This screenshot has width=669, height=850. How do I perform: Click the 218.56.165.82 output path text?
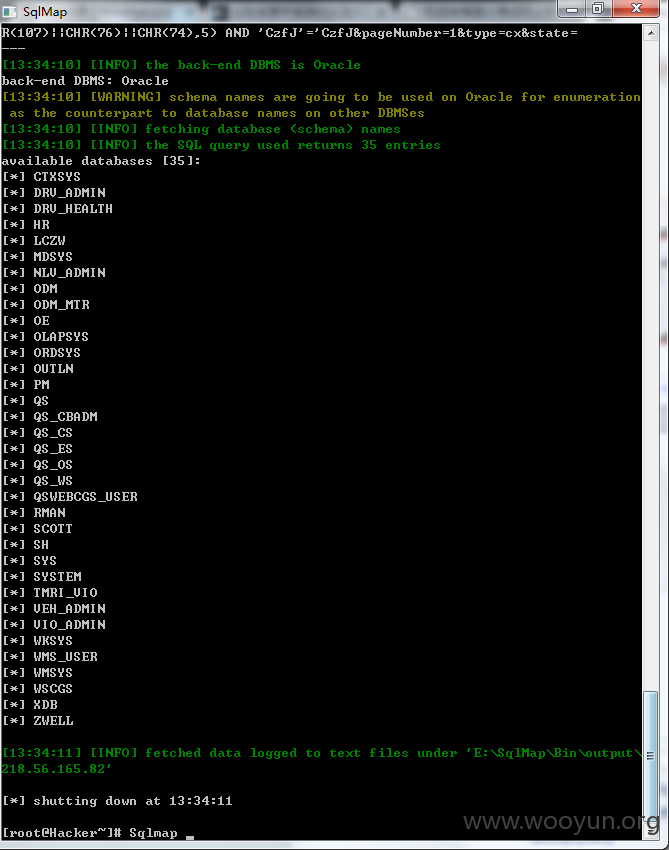(56, 769)
